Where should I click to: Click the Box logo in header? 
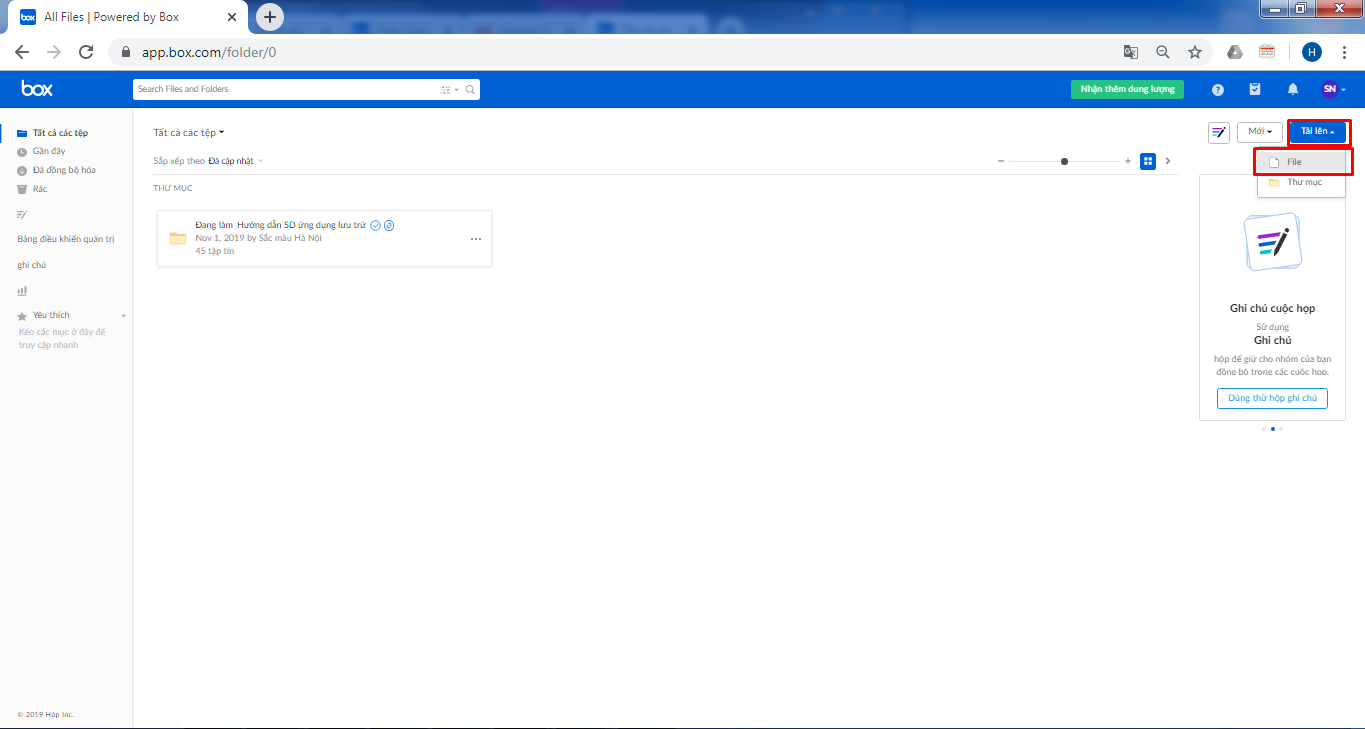click(x=37, y=89)
